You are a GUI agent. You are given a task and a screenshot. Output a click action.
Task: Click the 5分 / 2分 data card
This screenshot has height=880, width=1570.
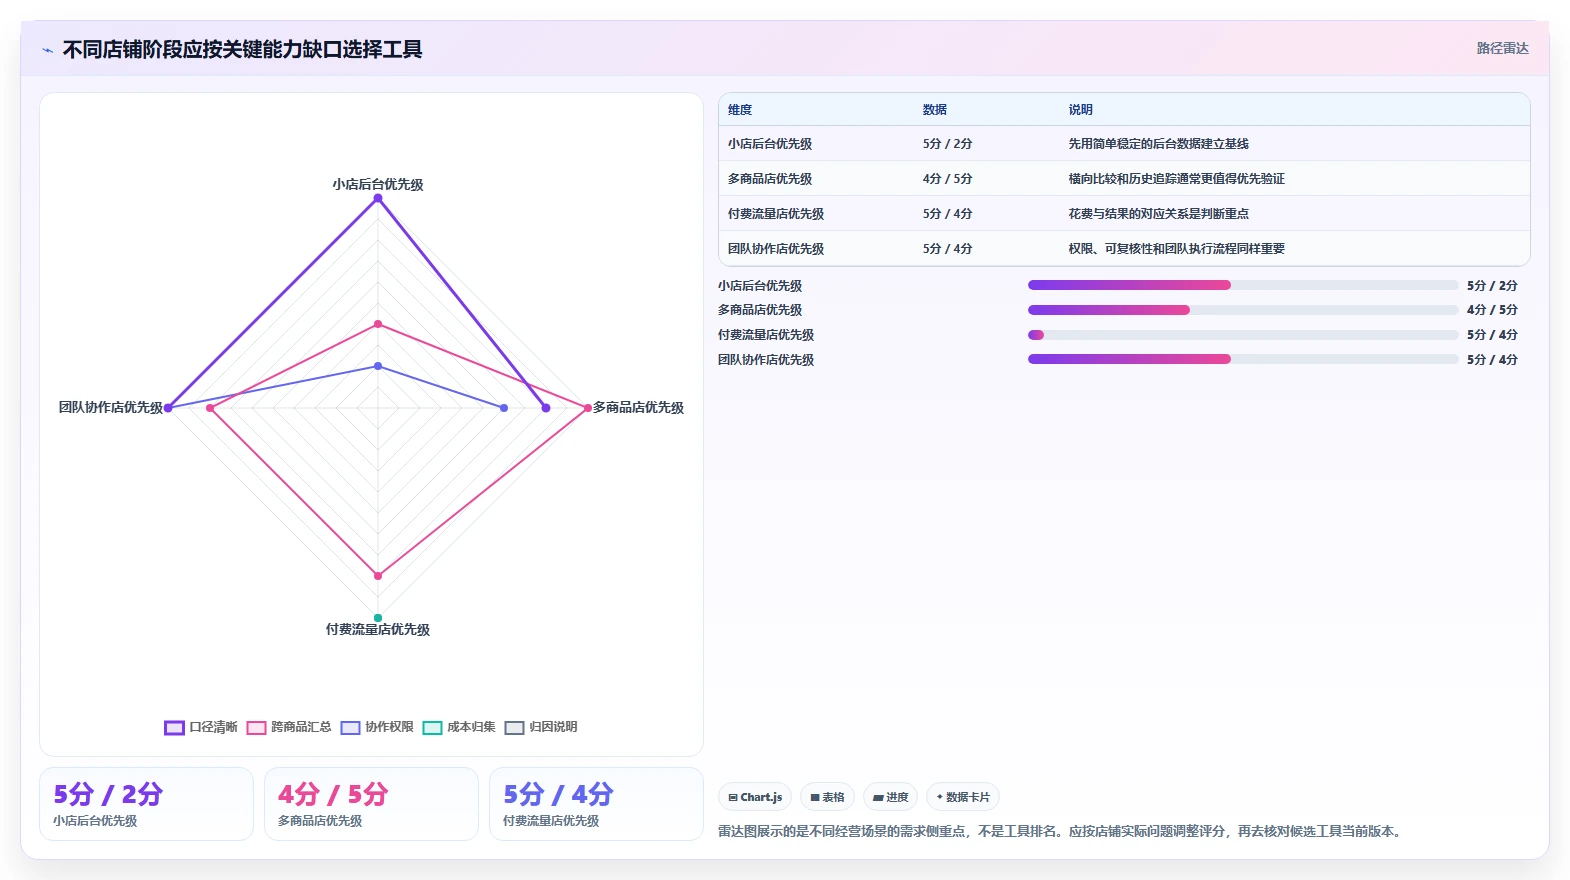point(146,804)
